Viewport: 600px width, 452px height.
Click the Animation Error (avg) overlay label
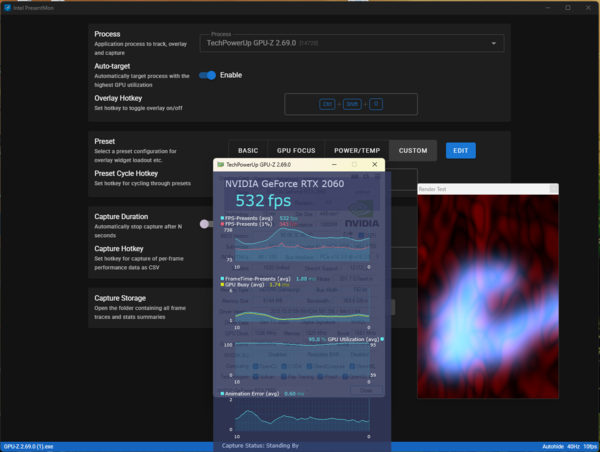(x=252, y=393)
